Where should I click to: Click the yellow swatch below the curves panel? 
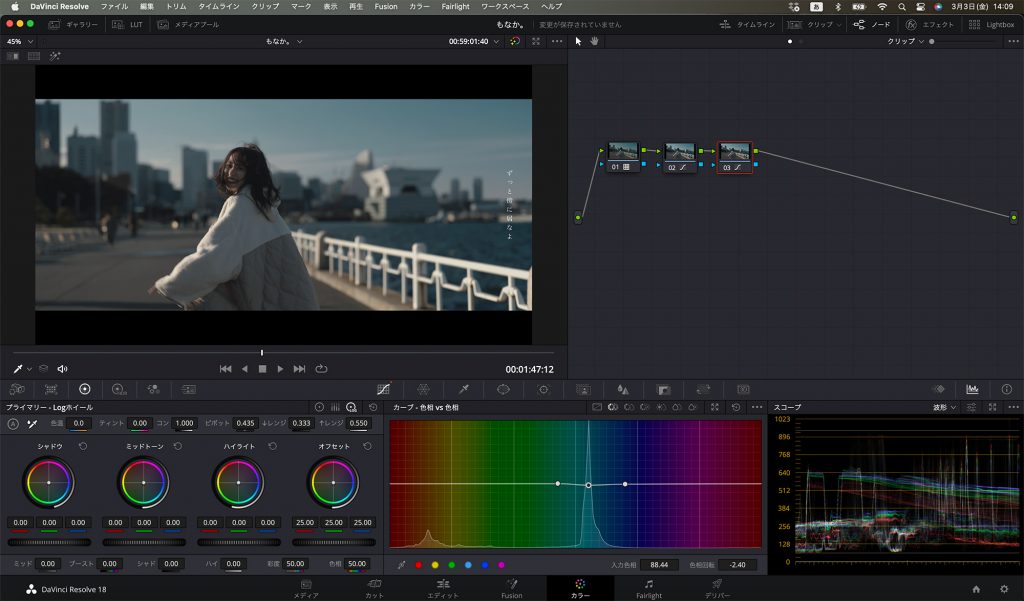[x=435, y=564]
